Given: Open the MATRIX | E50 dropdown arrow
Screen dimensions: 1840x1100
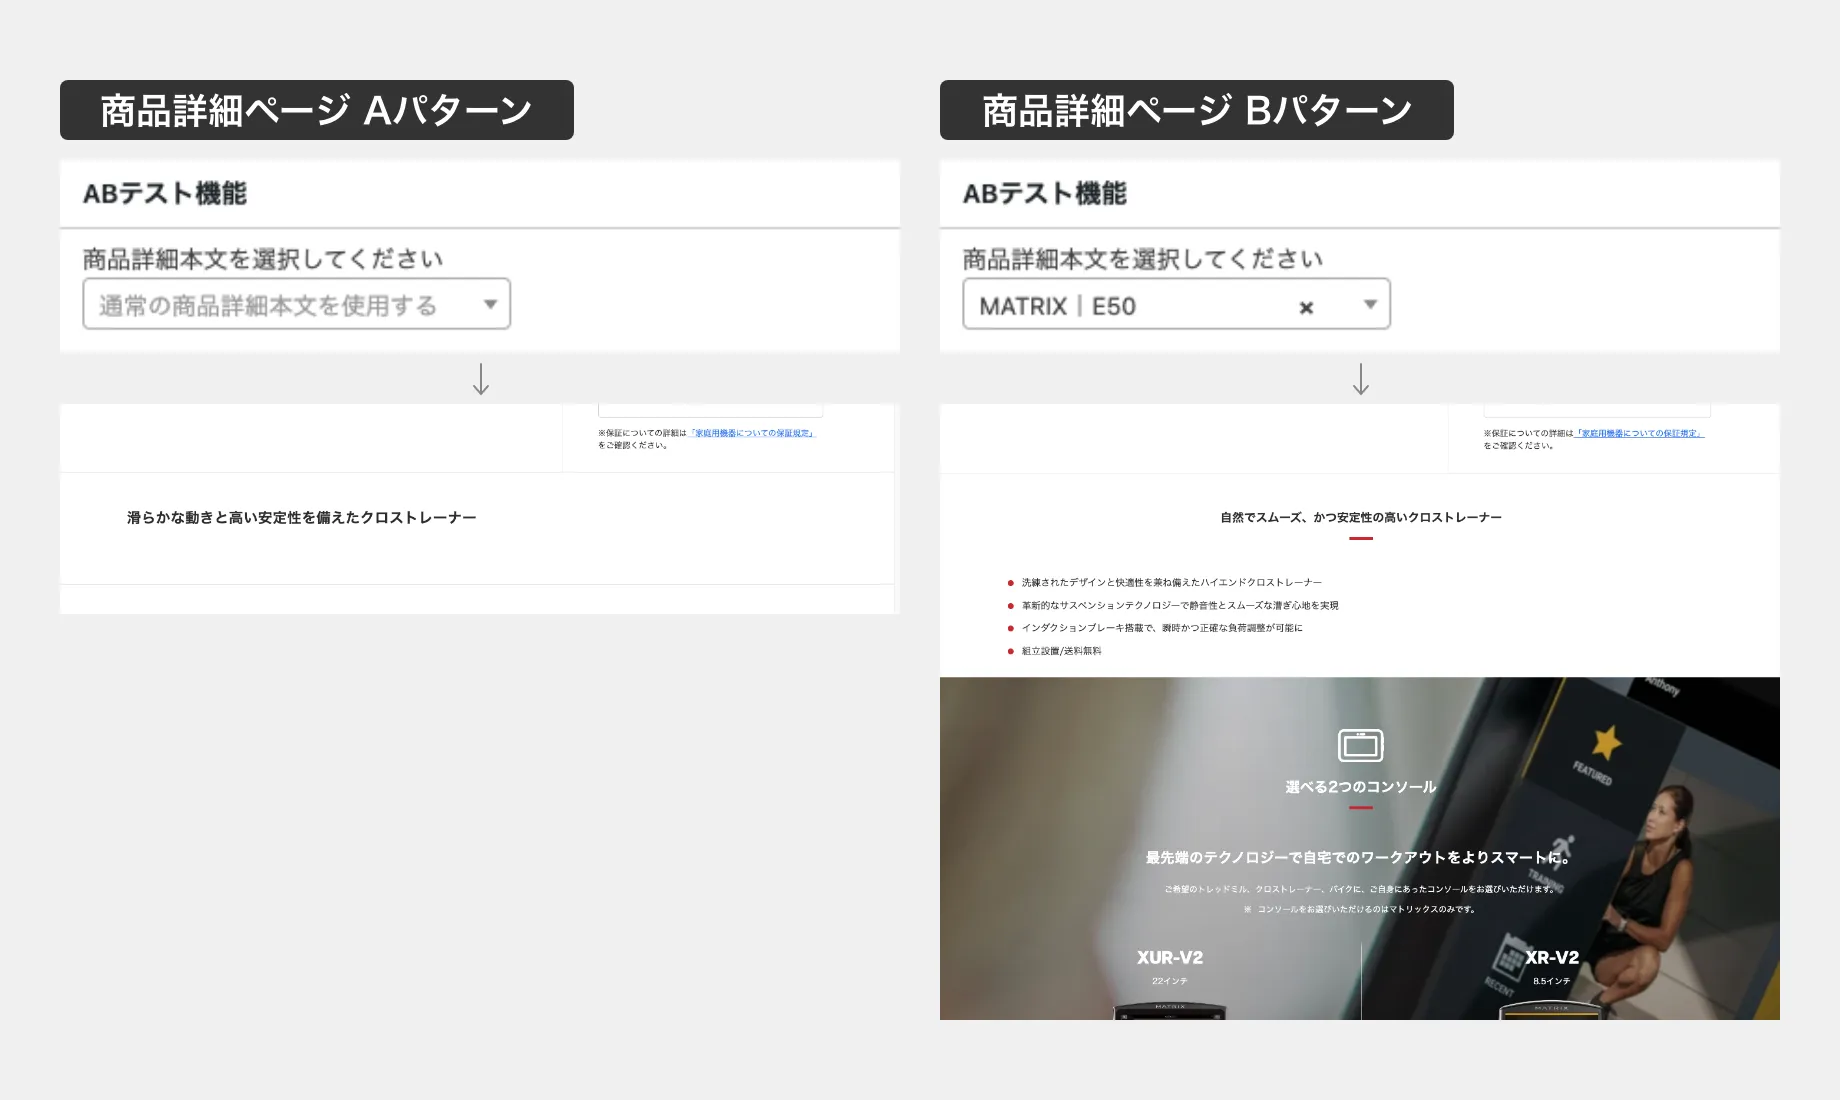Looking at the screenshot, I should tap(1370, 305).
